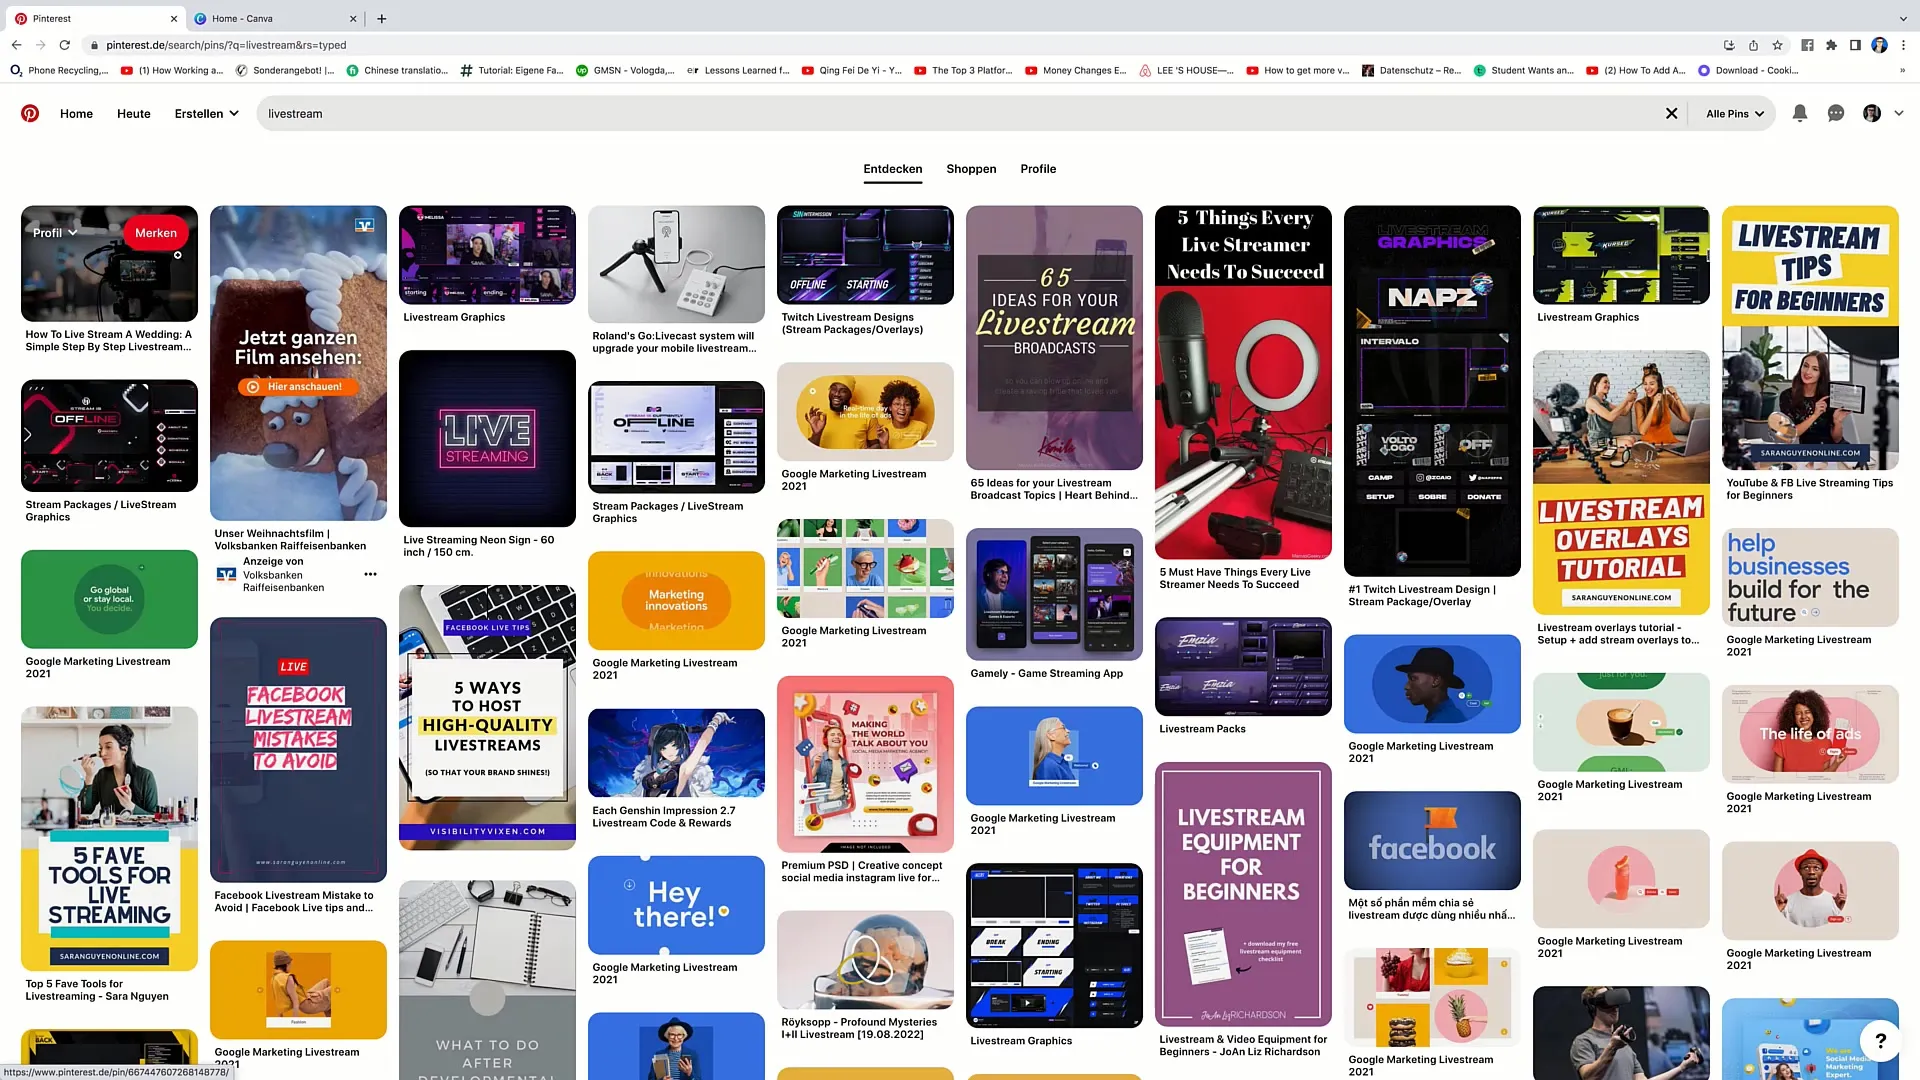1920x1080 pixels.
Task: Open the profile avatar in header
Action: [1872, 113]
